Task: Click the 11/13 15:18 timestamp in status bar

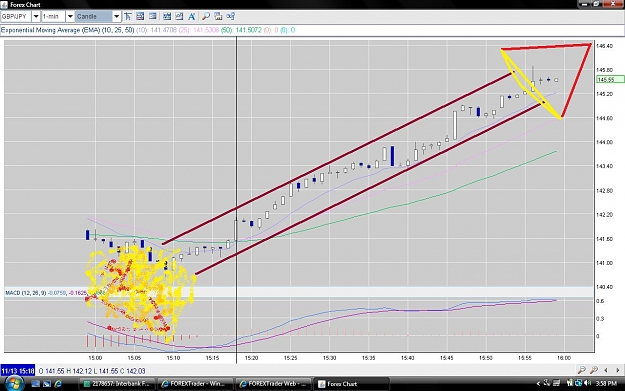Action: (x=18, y=371)
